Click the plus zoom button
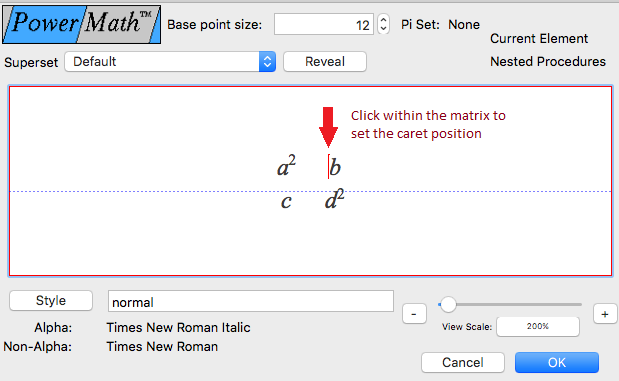This screenshot has height=381, width=619. [605, 314]
